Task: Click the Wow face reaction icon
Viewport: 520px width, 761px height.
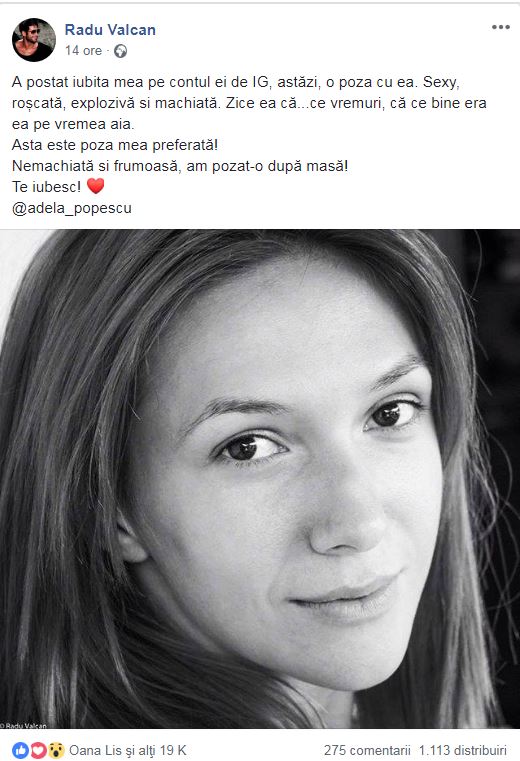Action: [56, 750]
